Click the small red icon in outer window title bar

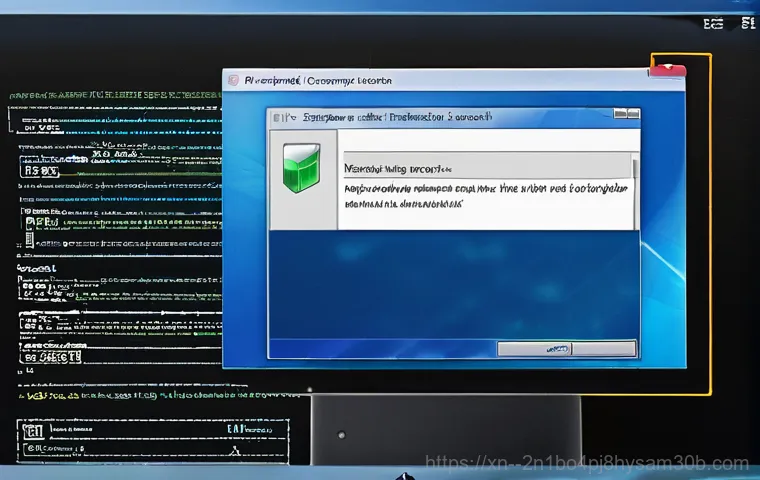click(233, 79)
